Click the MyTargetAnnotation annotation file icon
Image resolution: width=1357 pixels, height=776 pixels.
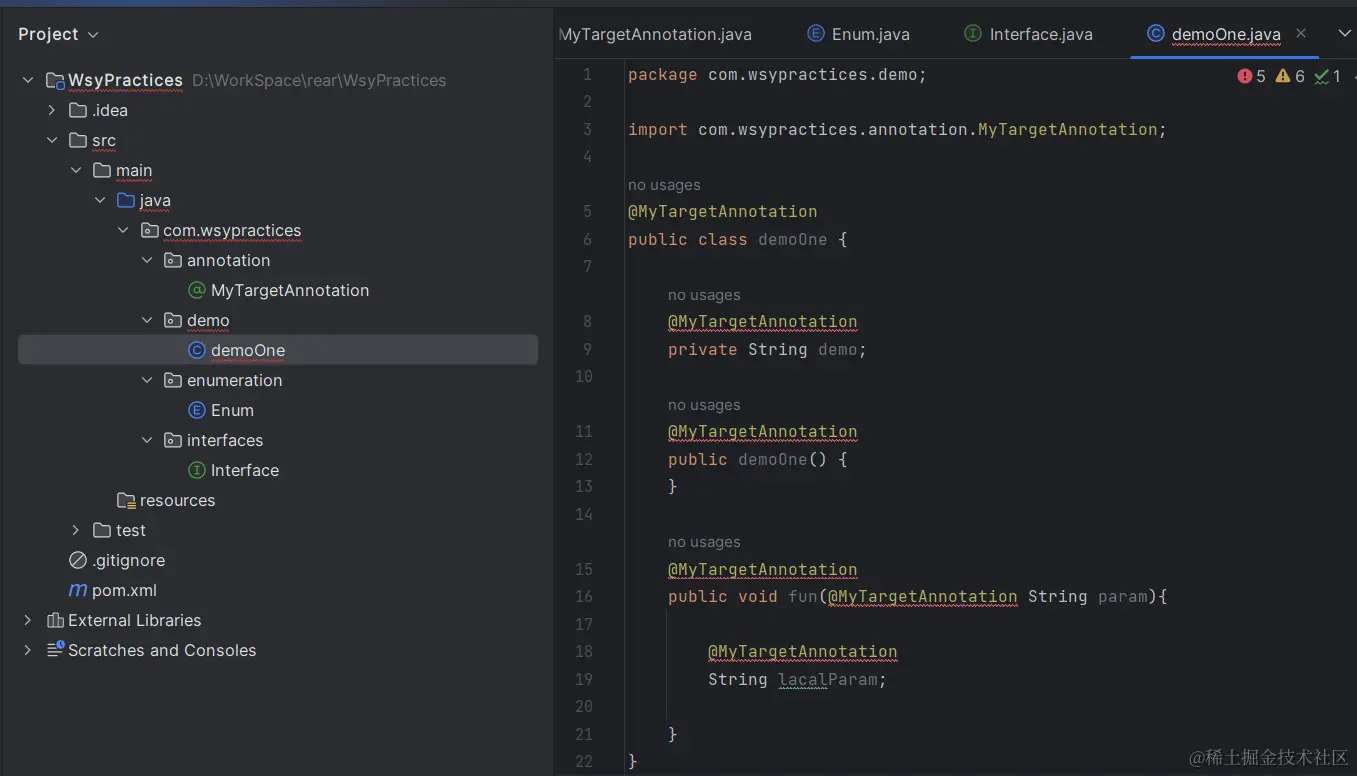coord(197,290)
